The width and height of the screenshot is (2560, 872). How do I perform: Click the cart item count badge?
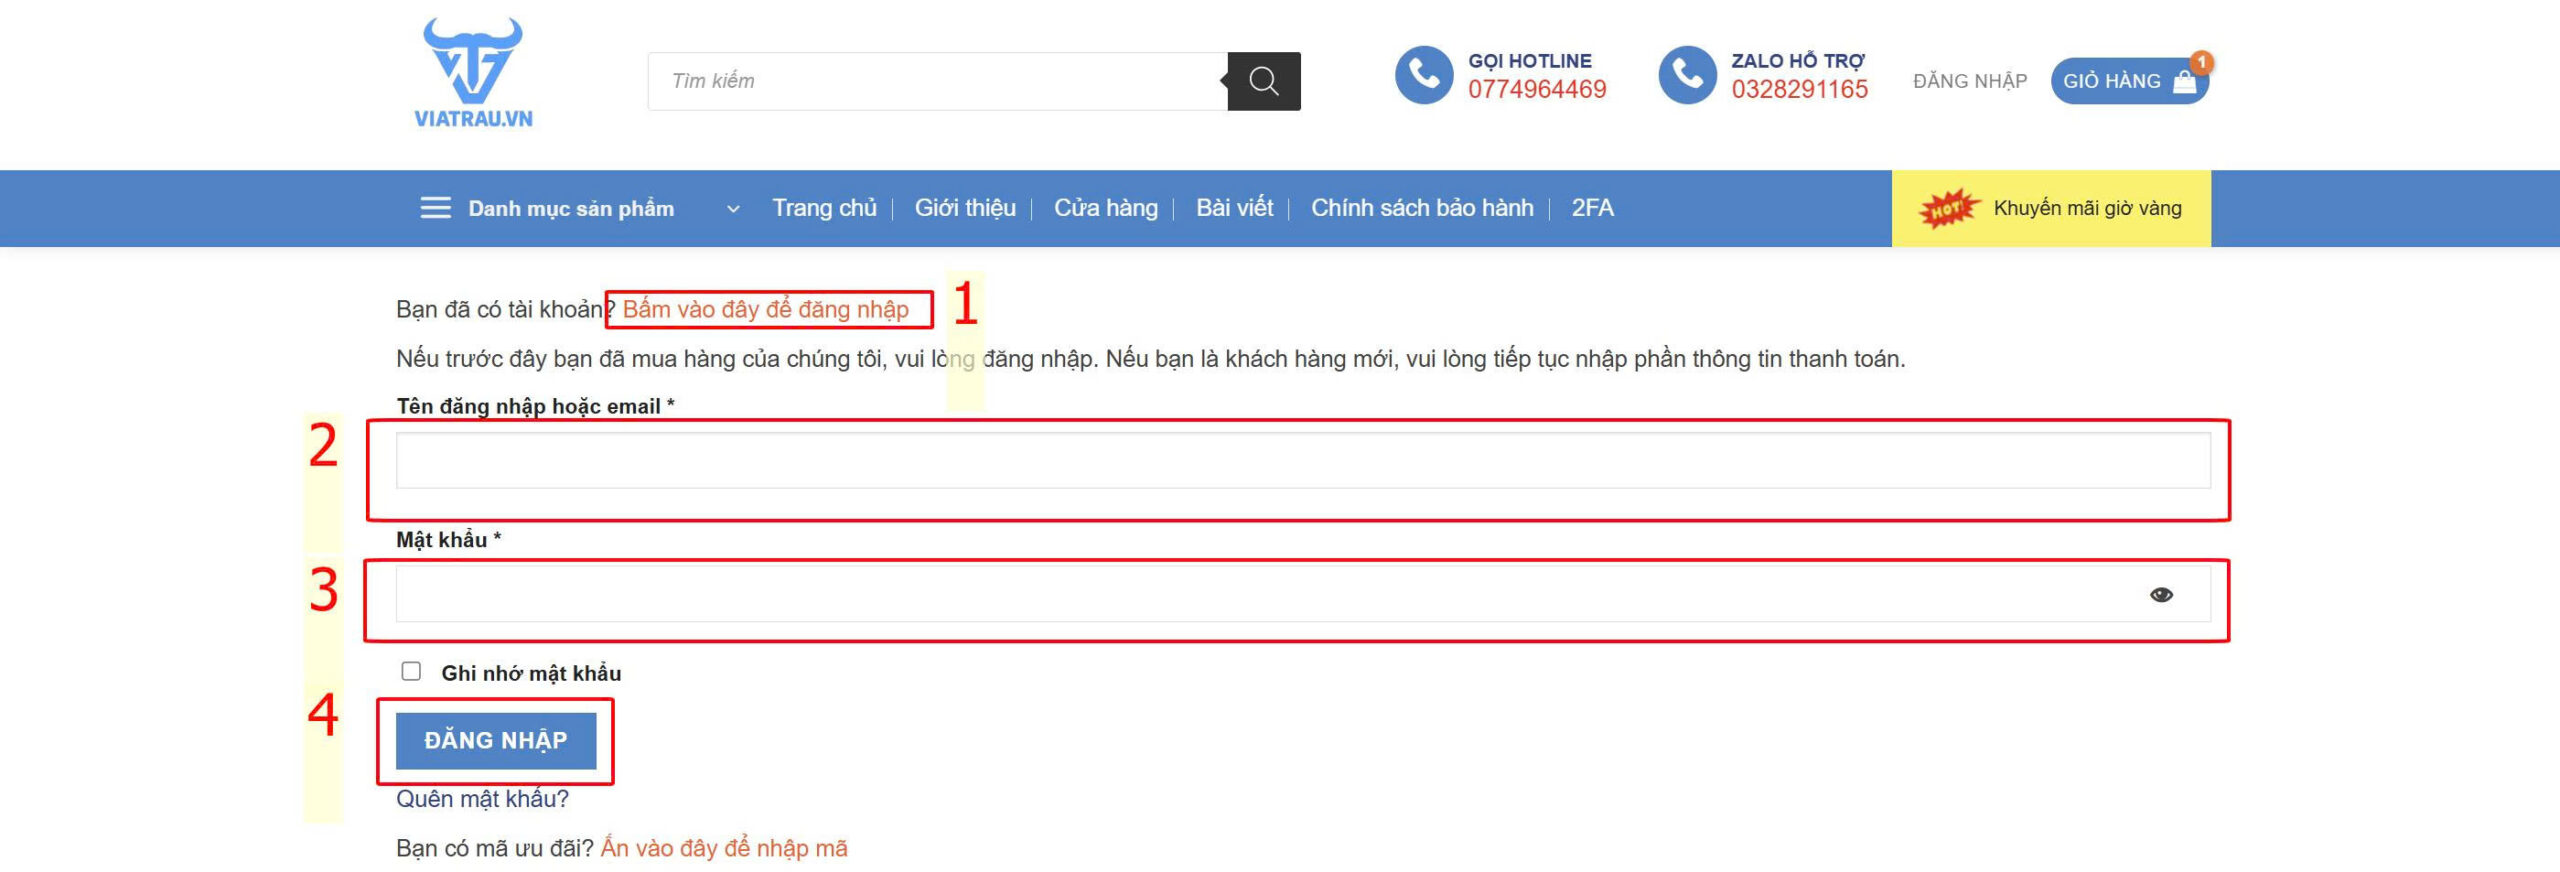(x=2201, y=62)
